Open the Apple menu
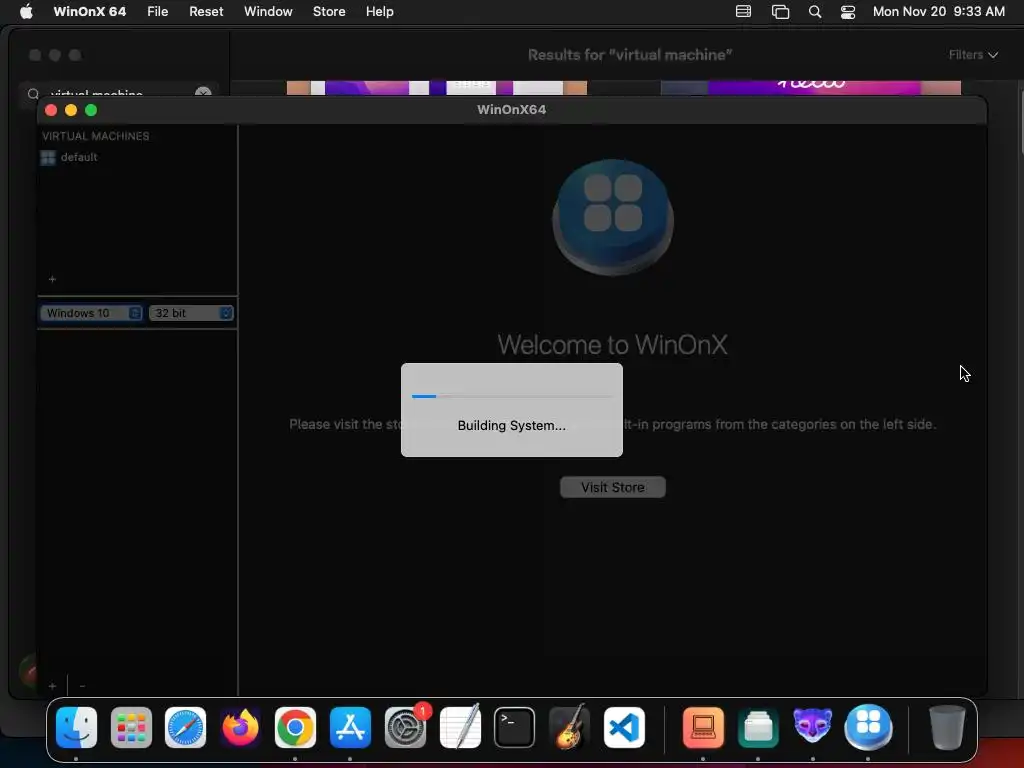Image resolution: width=1024 pixels, height=768 pixels. 26,12
